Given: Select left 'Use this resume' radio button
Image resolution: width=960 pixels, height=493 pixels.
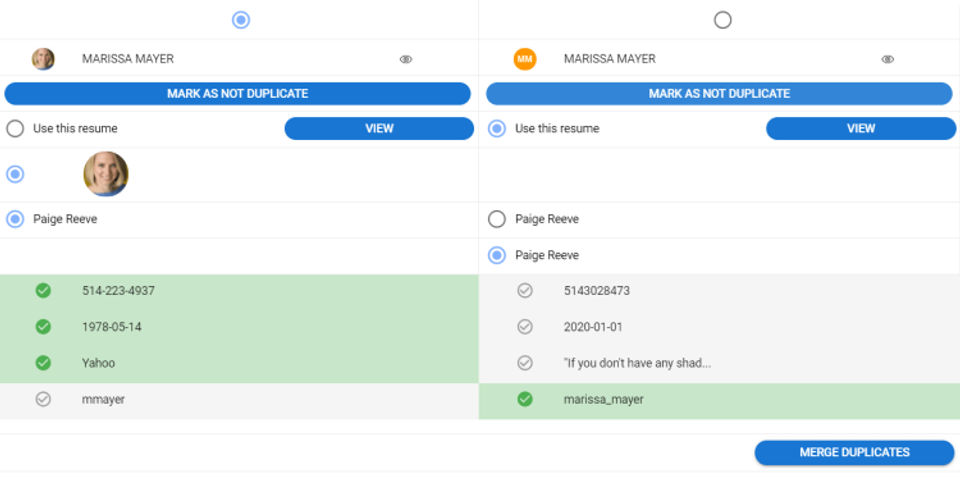Looking at the screenshot, I should tap(15, 129).
